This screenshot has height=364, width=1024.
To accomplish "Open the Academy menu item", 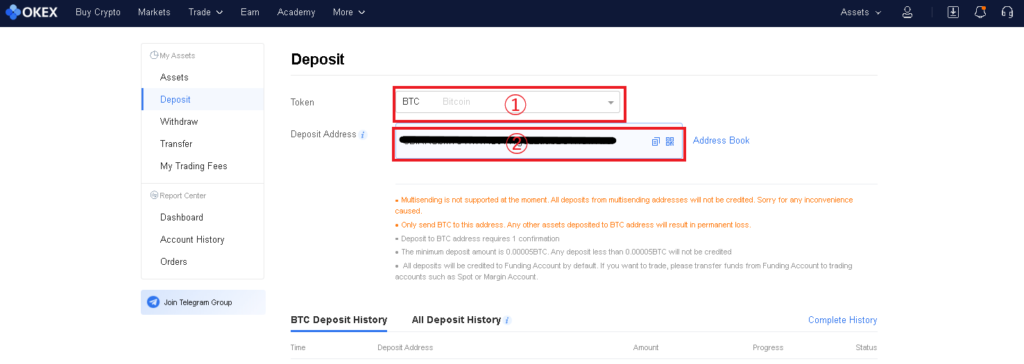I will (296, 12).
